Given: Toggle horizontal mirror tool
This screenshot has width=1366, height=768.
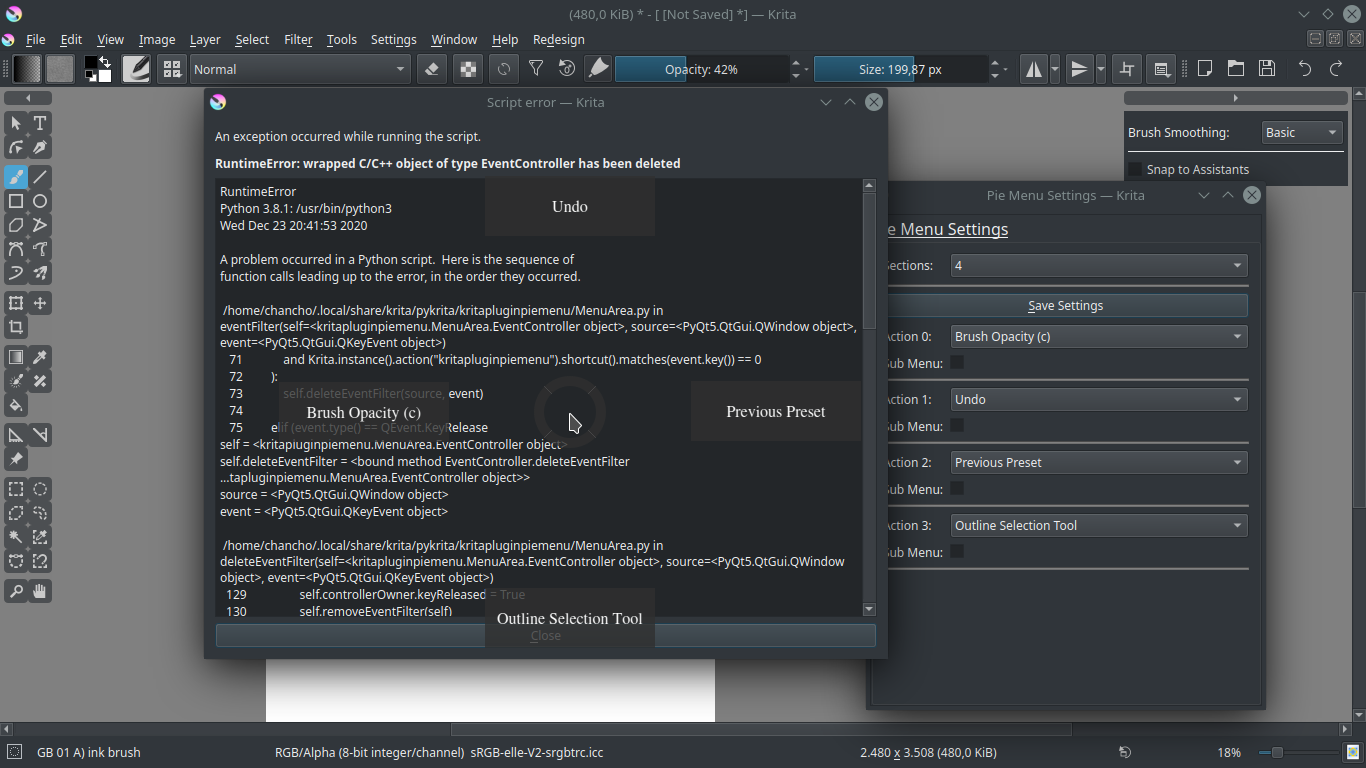Looking at the screenshot, I should [x=1033, y=69].
